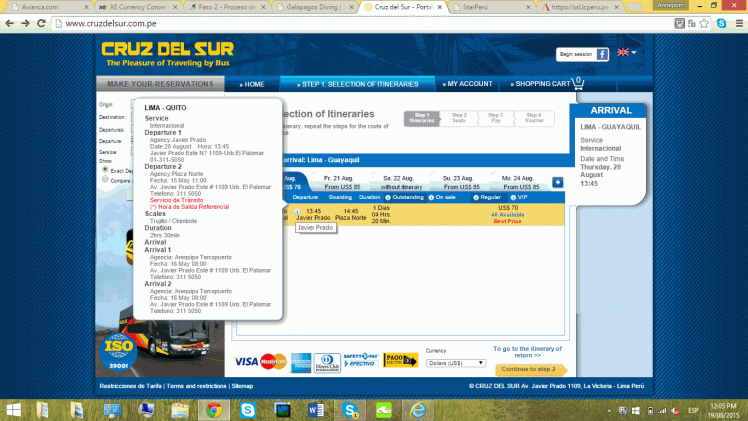This screenshot has width=748, height=421.
Task: Click the Step 4 Voucher progress step
Action: [x=534, y=118]
